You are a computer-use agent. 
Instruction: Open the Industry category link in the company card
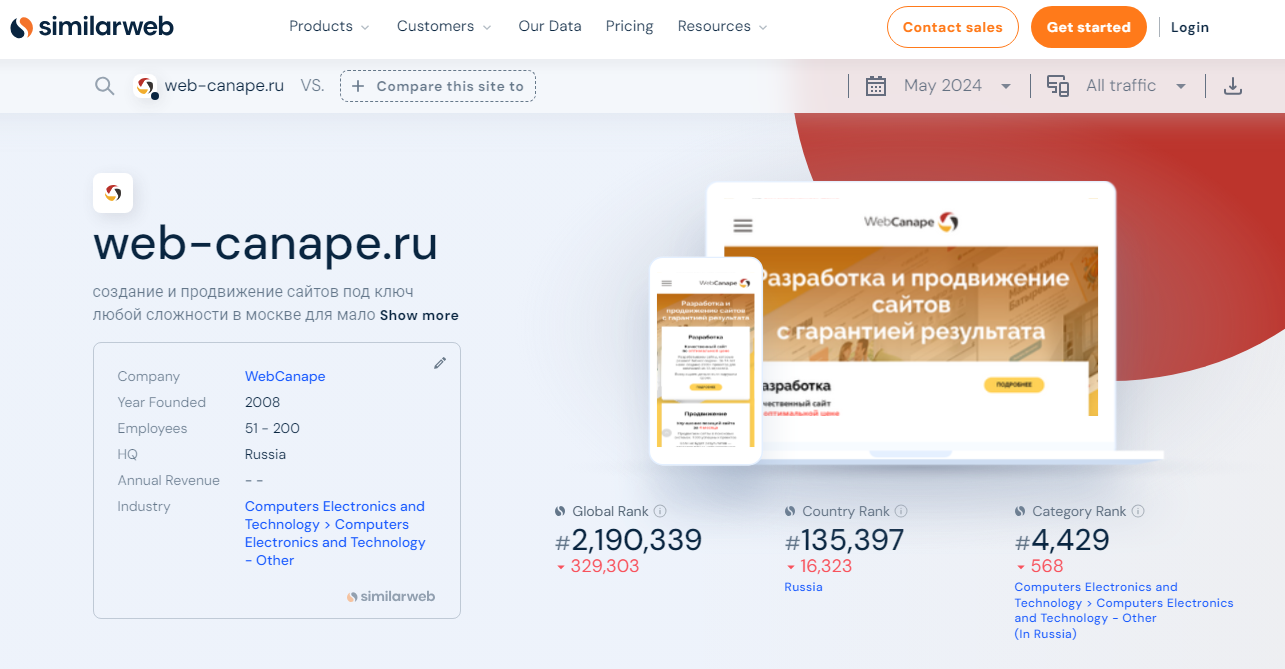point(335,533)
